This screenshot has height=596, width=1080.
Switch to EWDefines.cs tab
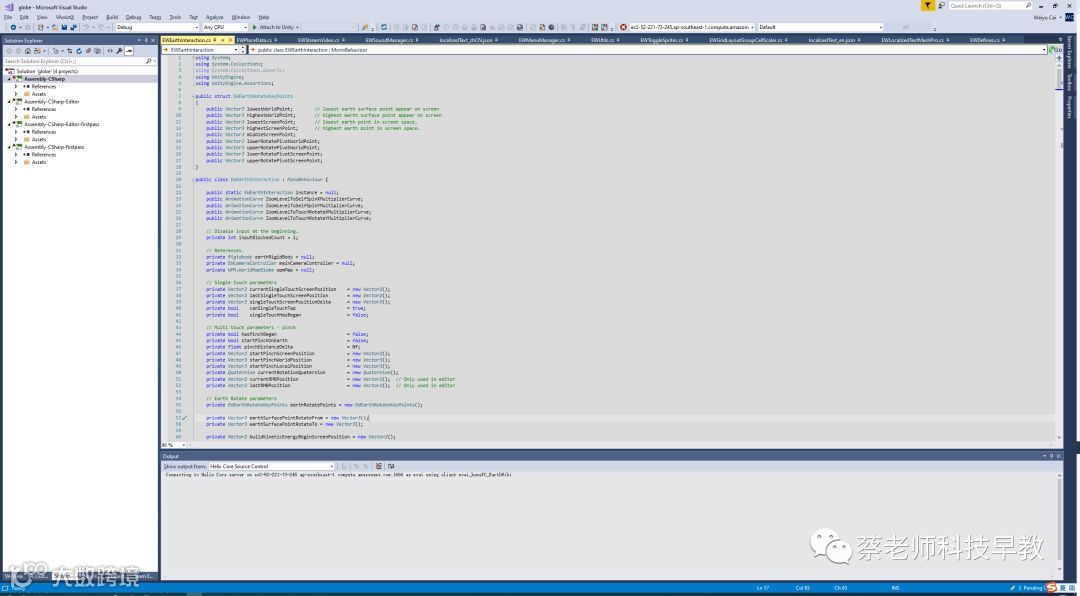click(984, 40)
